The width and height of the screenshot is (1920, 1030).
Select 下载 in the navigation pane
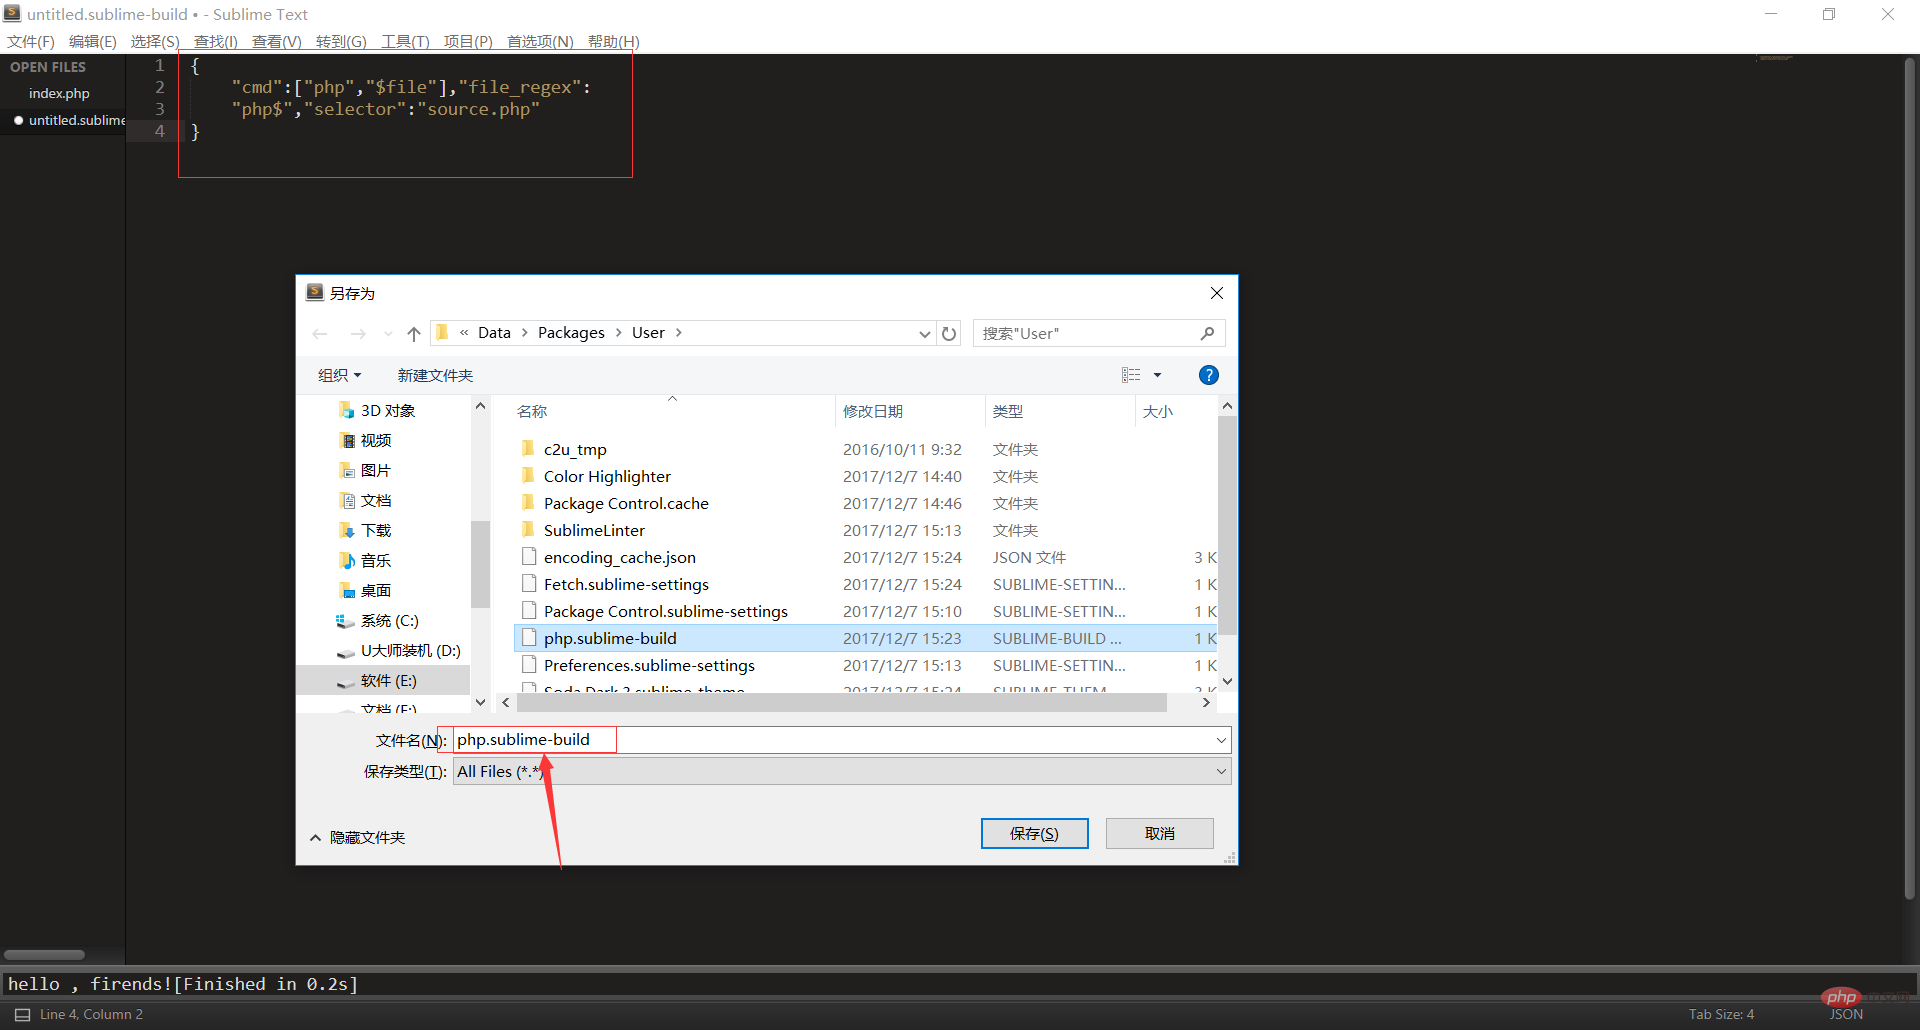point(375,531)
